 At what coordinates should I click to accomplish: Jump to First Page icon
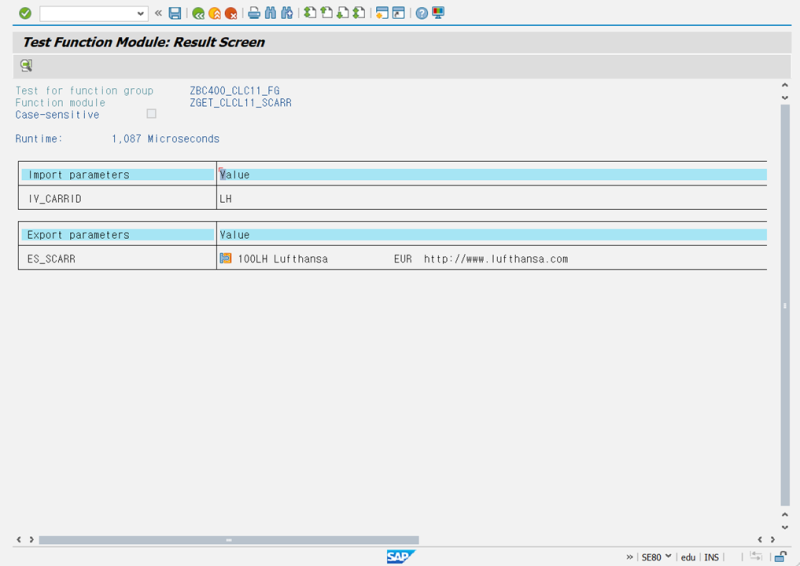click(x=310, y=13)
